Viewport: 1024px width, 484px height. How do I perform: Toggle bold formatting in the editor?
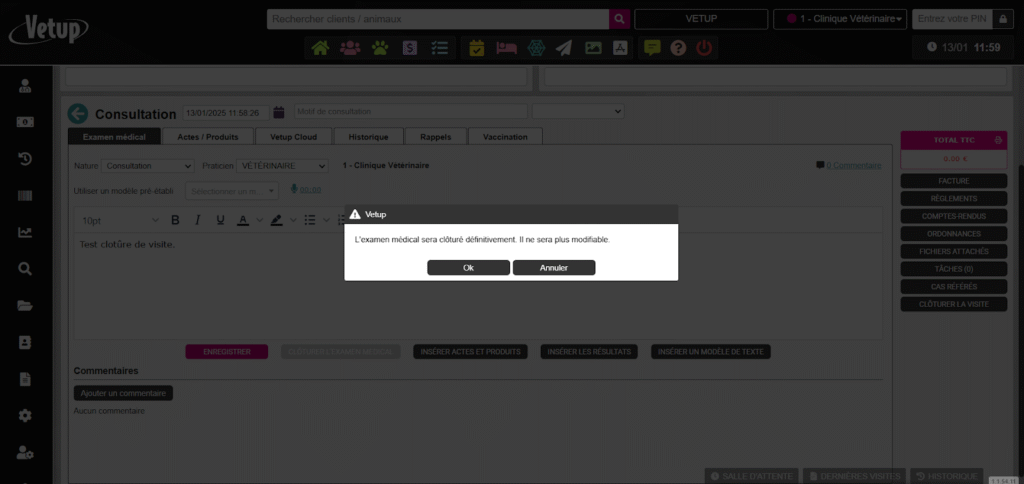[x=175, y=220]
